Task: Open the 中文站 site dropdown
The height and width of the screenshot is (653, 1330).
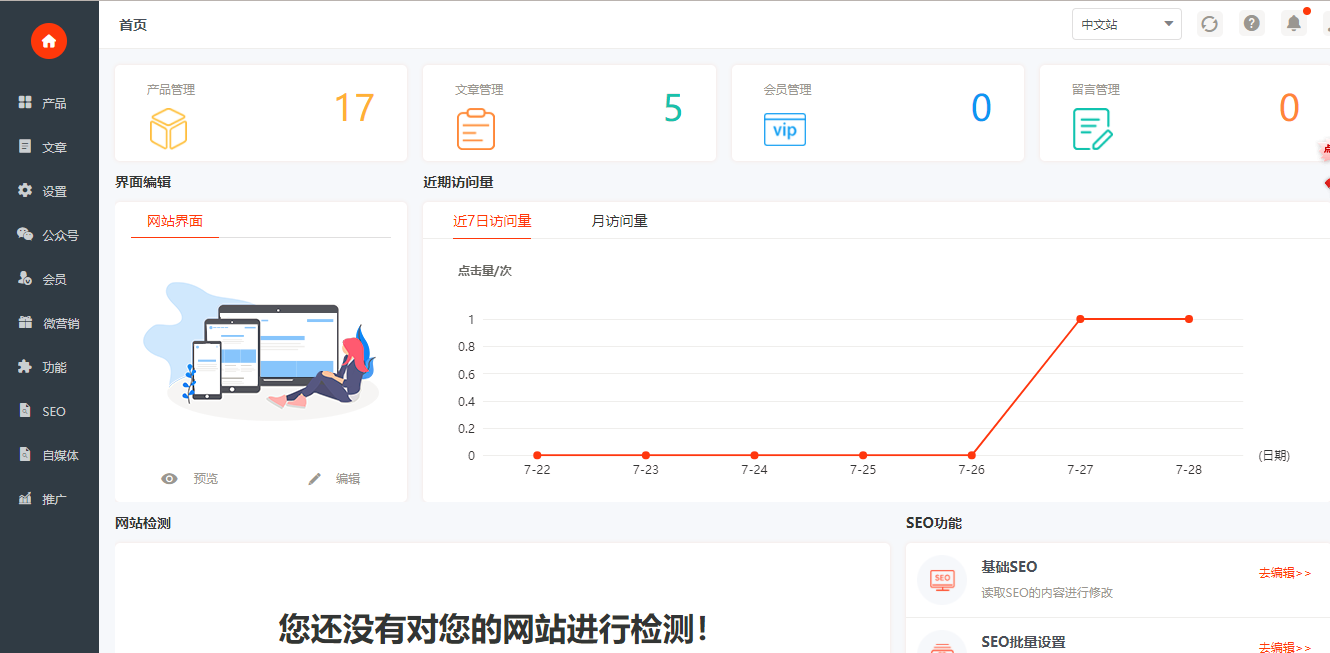Action: click(1127, 24)
